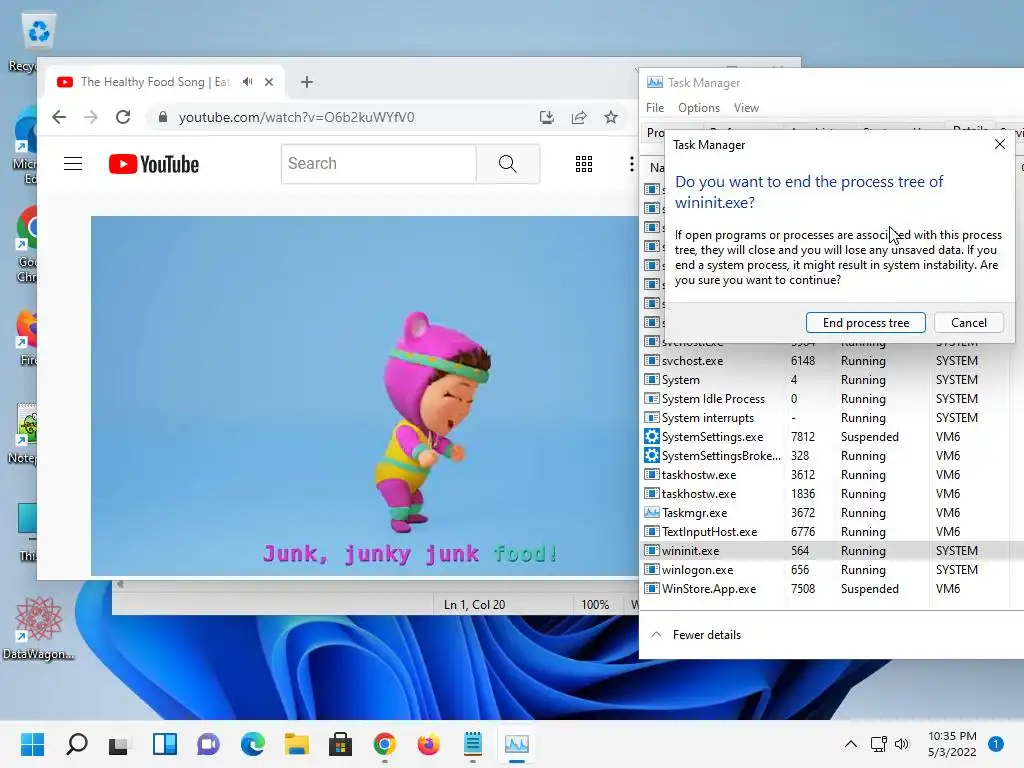Select taskhostw.exe with PID 1836
This screenshot has height=768, width=1024.
click(x=831, y=494)
